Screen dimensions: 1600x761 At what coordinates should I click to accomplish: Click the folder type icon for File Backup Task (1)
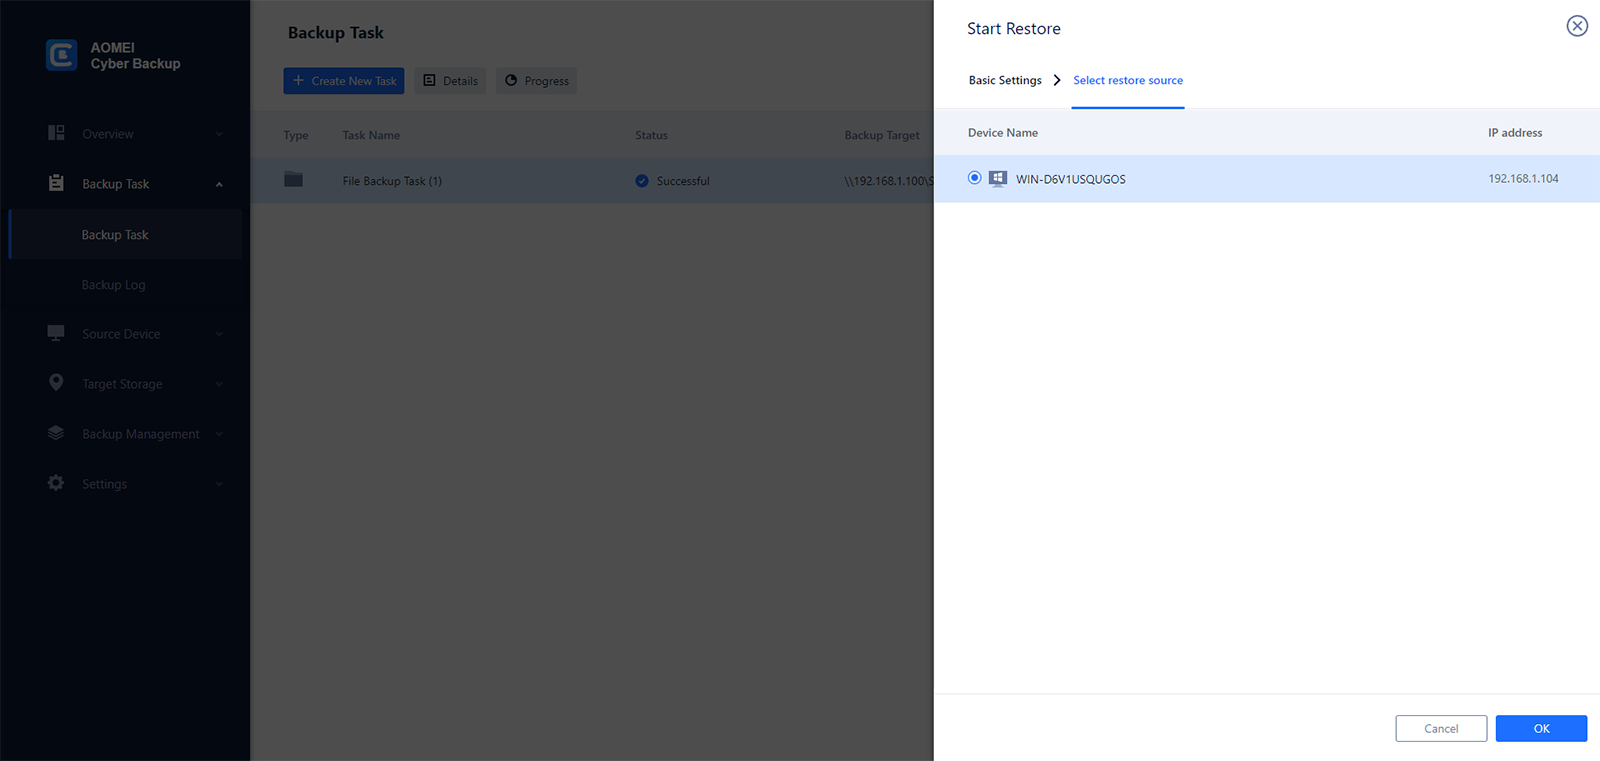(293, 180)
